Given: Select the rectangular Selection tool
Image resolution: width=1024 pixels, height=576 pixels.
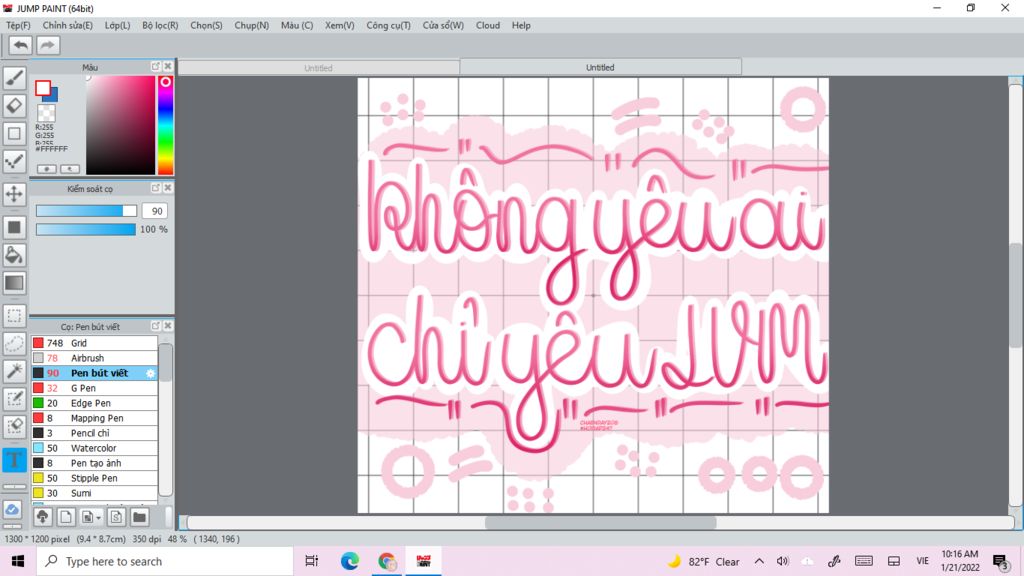Looking at the screenshot, I should [x=14, y=315].
